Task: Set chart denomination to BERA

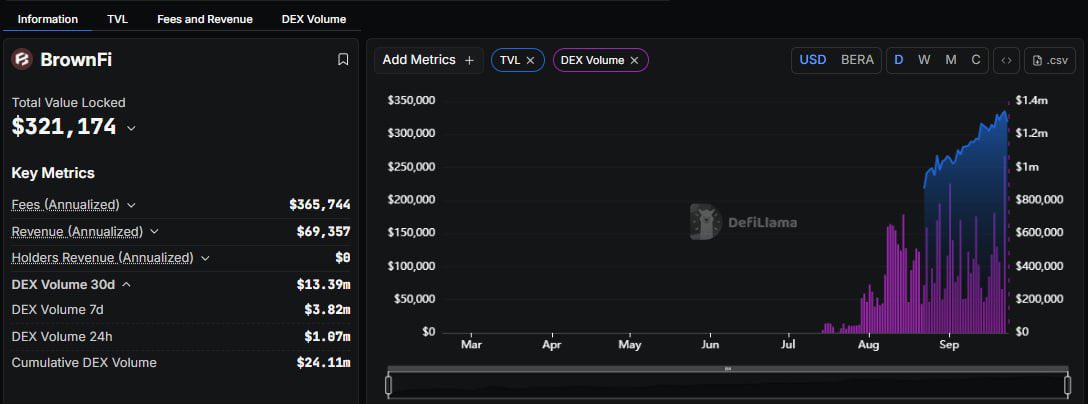Action: click(857, 60)
